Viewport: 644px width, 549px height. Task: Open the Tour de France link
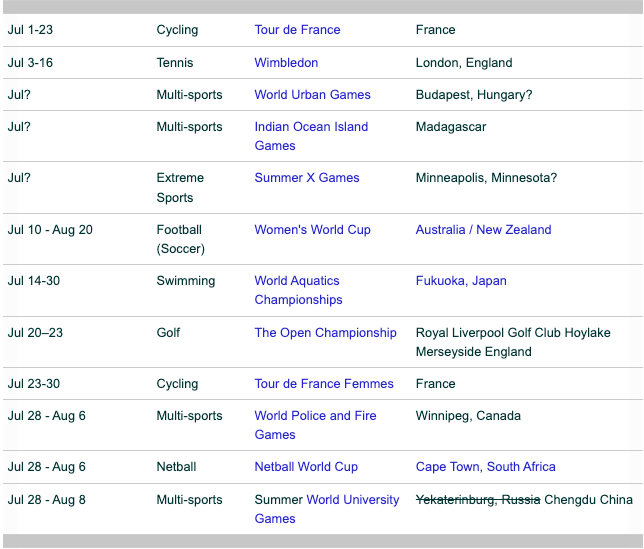[x=297, y=30]
